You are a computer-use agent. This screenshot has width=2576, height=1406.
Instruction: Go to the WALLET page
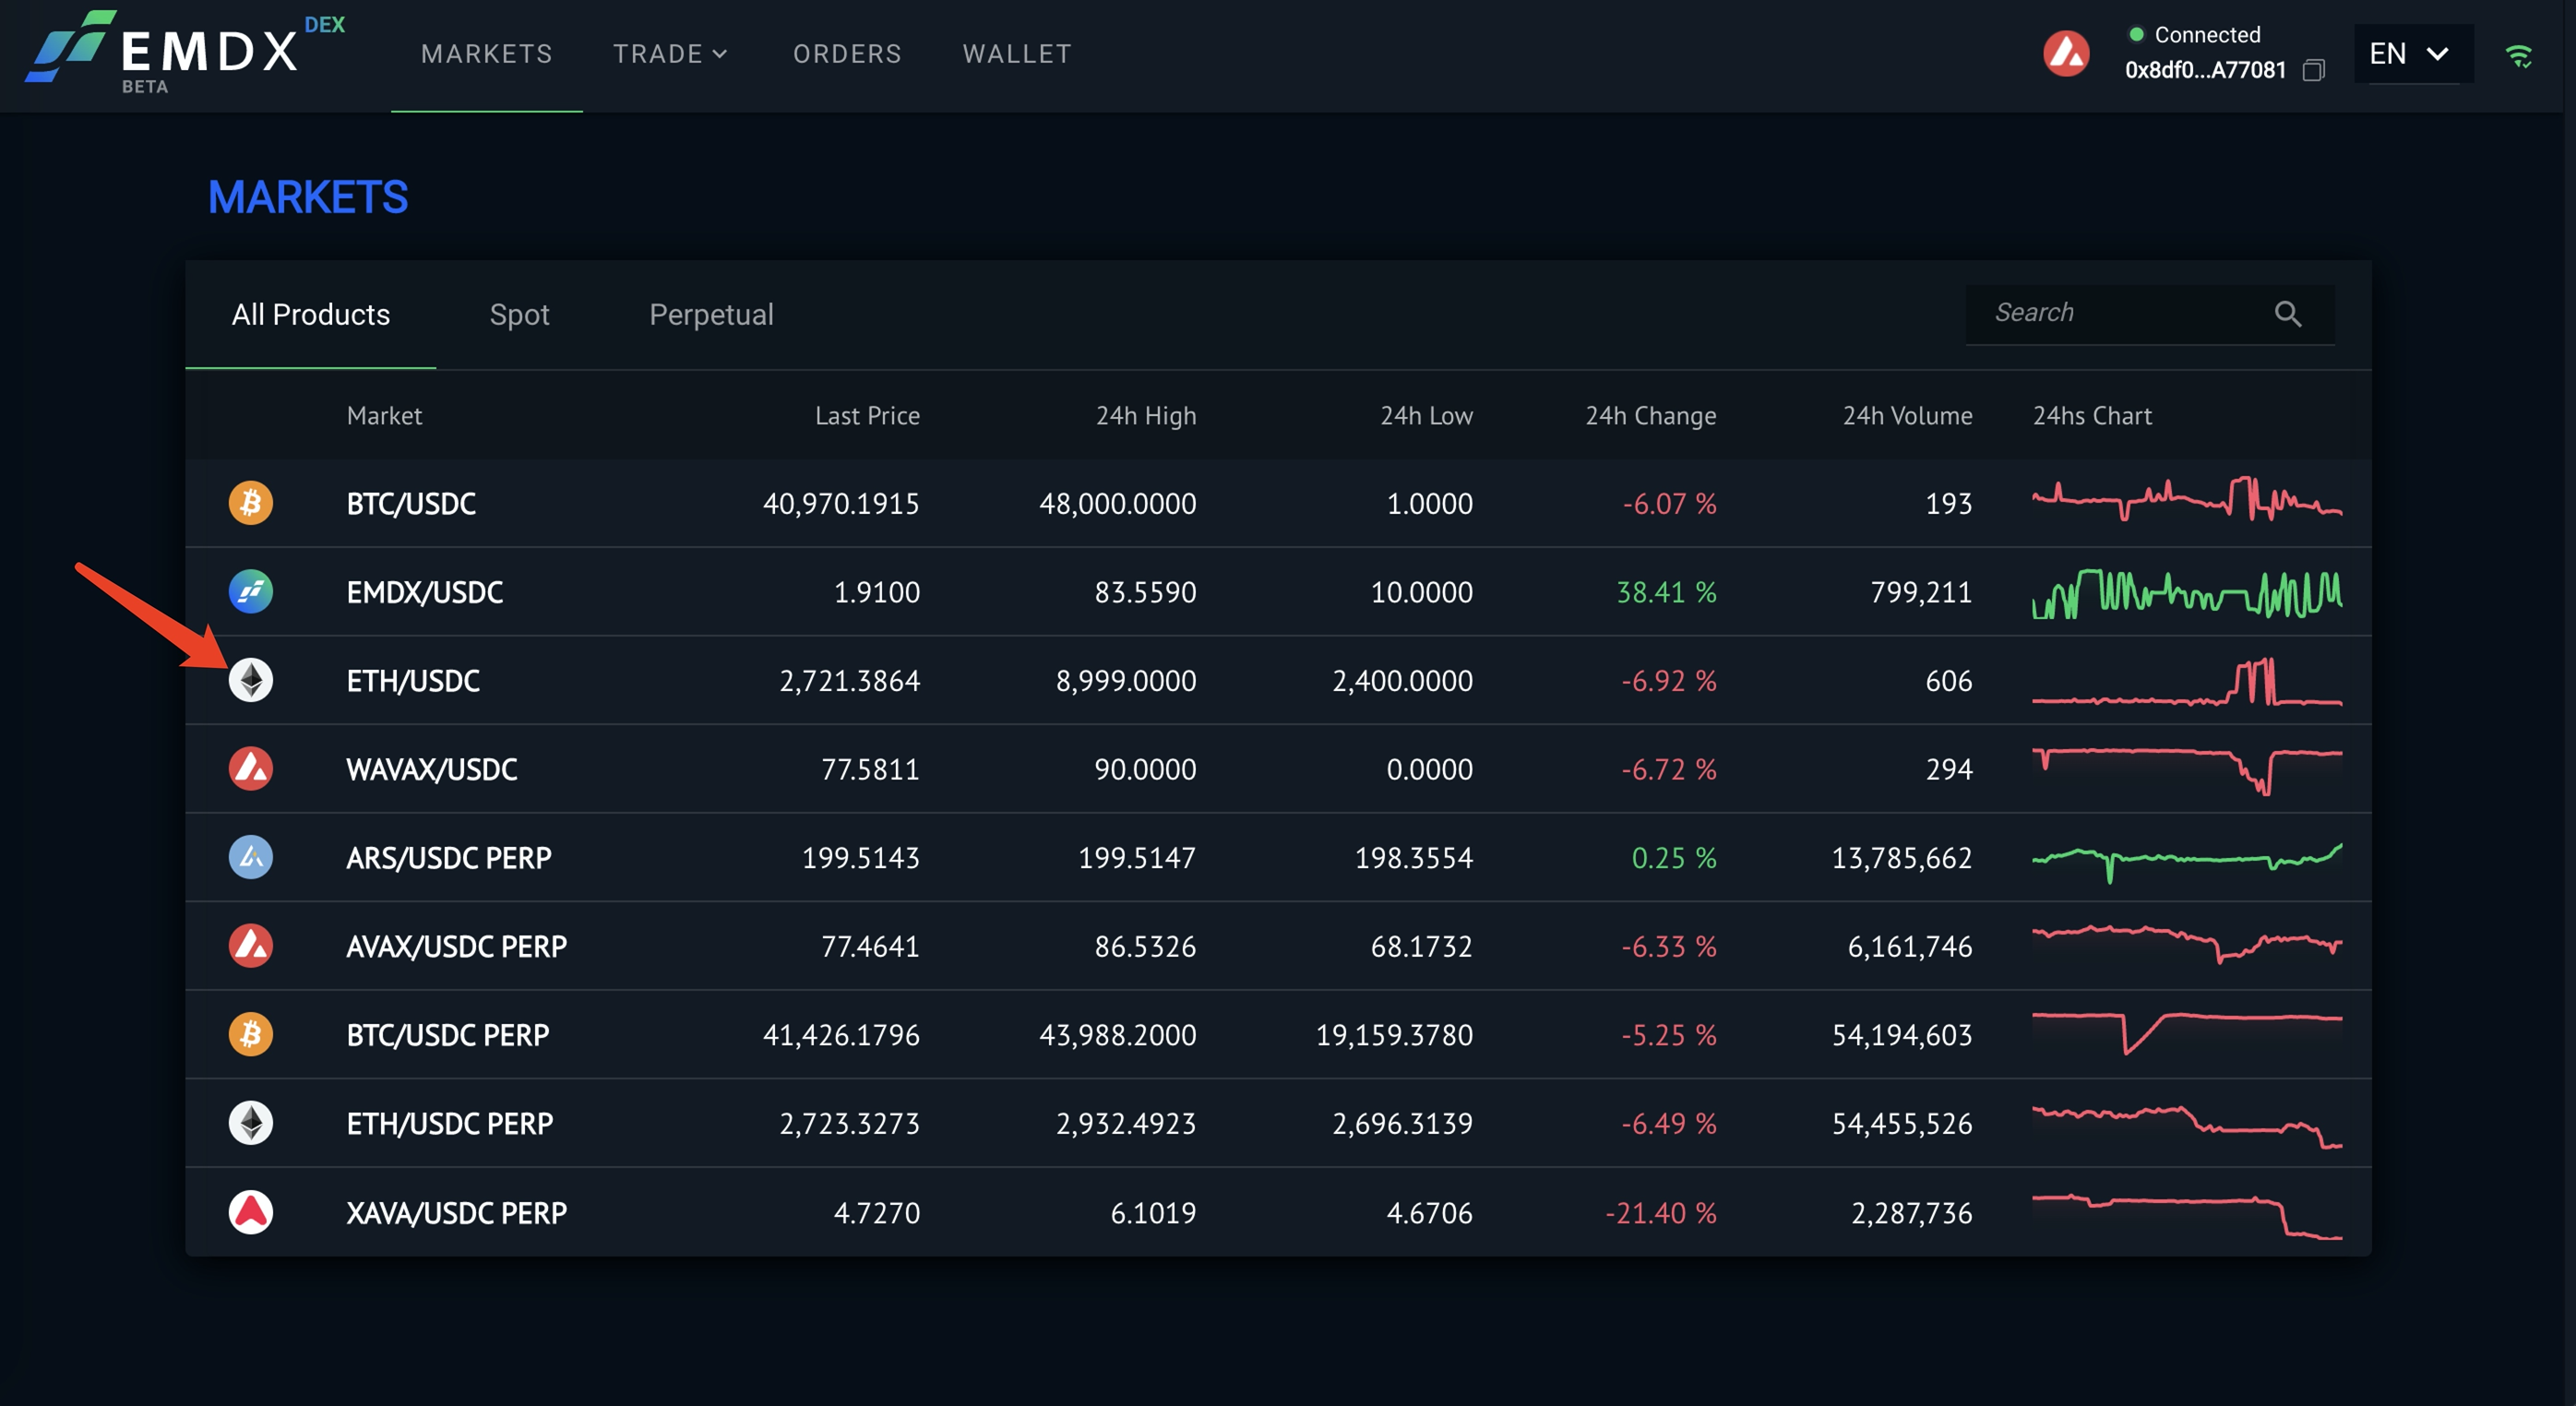(1016, 54)
